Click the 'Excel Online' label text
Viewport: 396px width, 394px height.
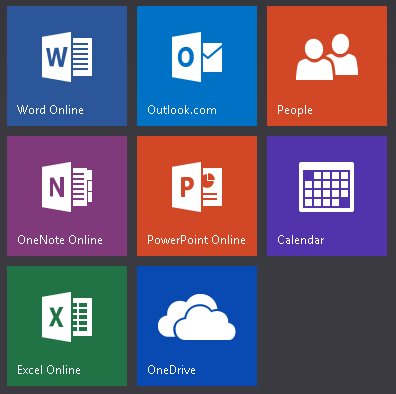click(49, 370)
